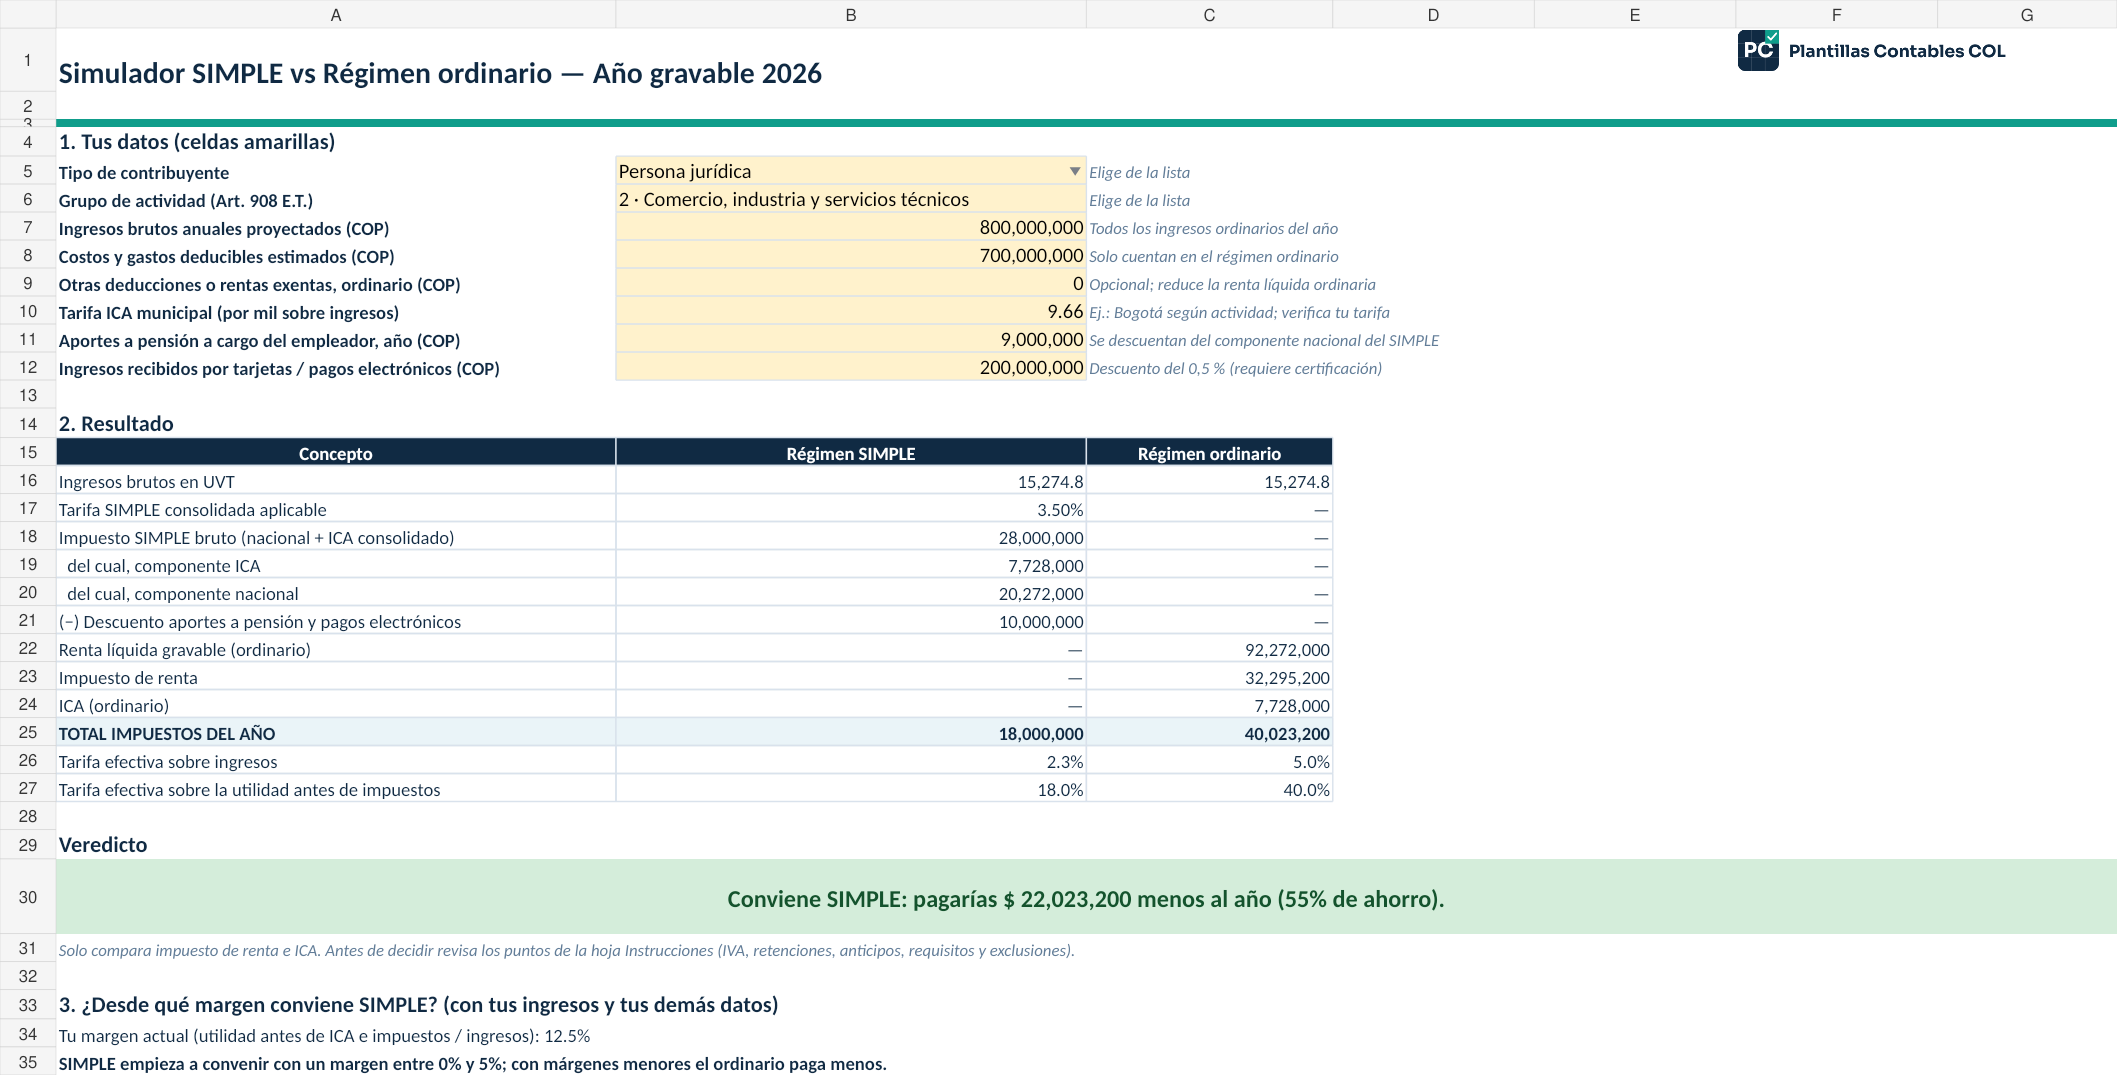Click the SIMPLE empieza a convenir line
The image size is (2117, 1075).
472,1063
